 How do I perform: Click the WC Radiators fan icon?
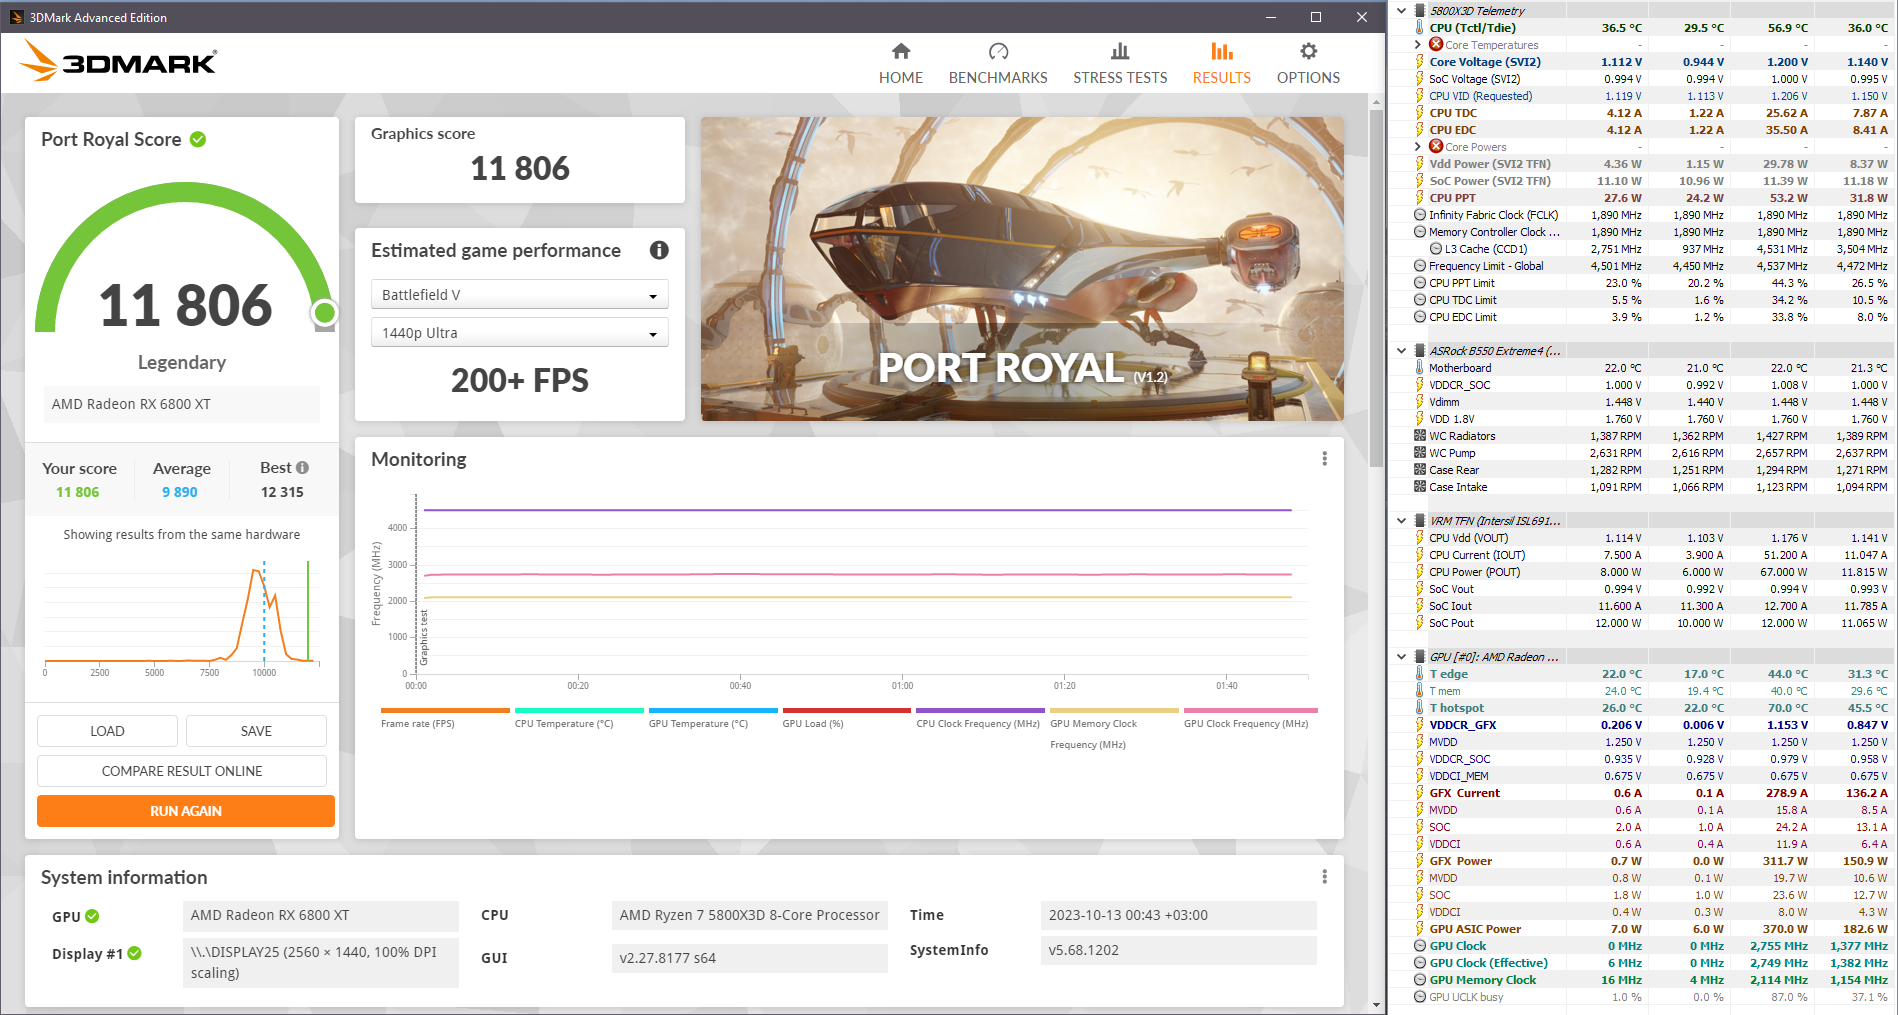(1420, 436)
